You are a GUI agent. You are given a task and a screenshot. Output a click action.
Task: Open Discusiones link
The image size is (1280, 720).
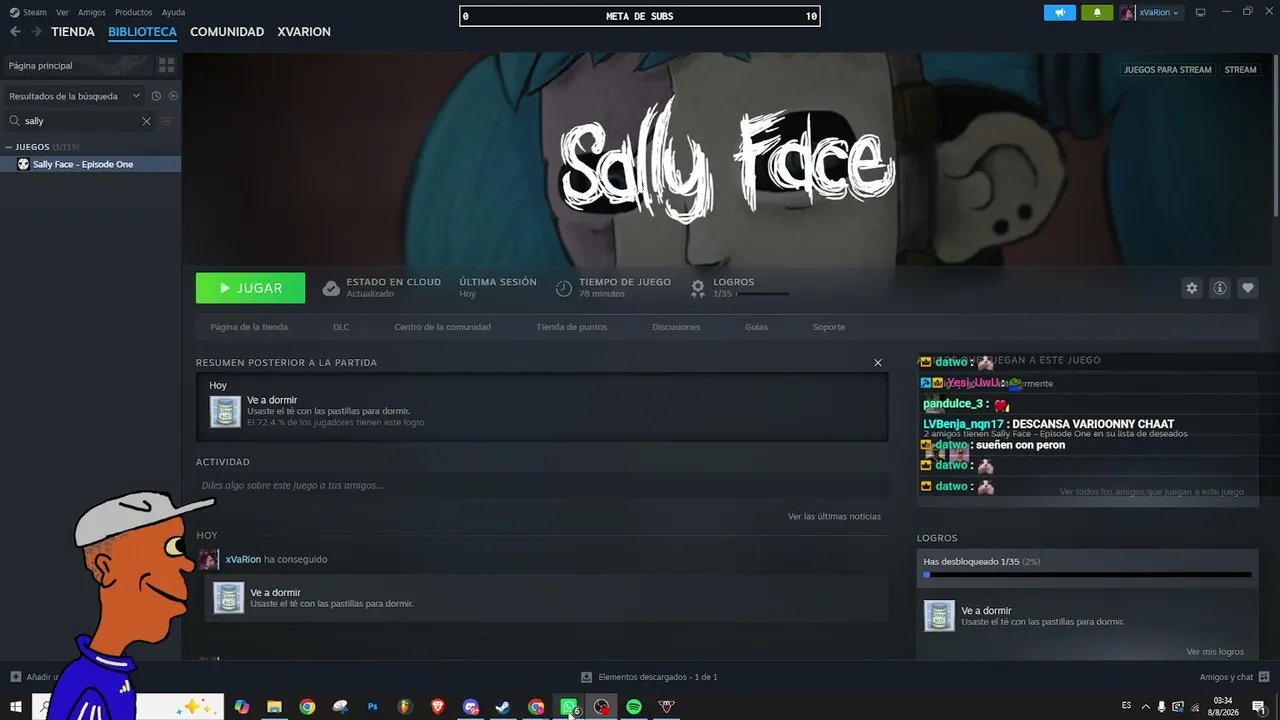pos(676,327)
